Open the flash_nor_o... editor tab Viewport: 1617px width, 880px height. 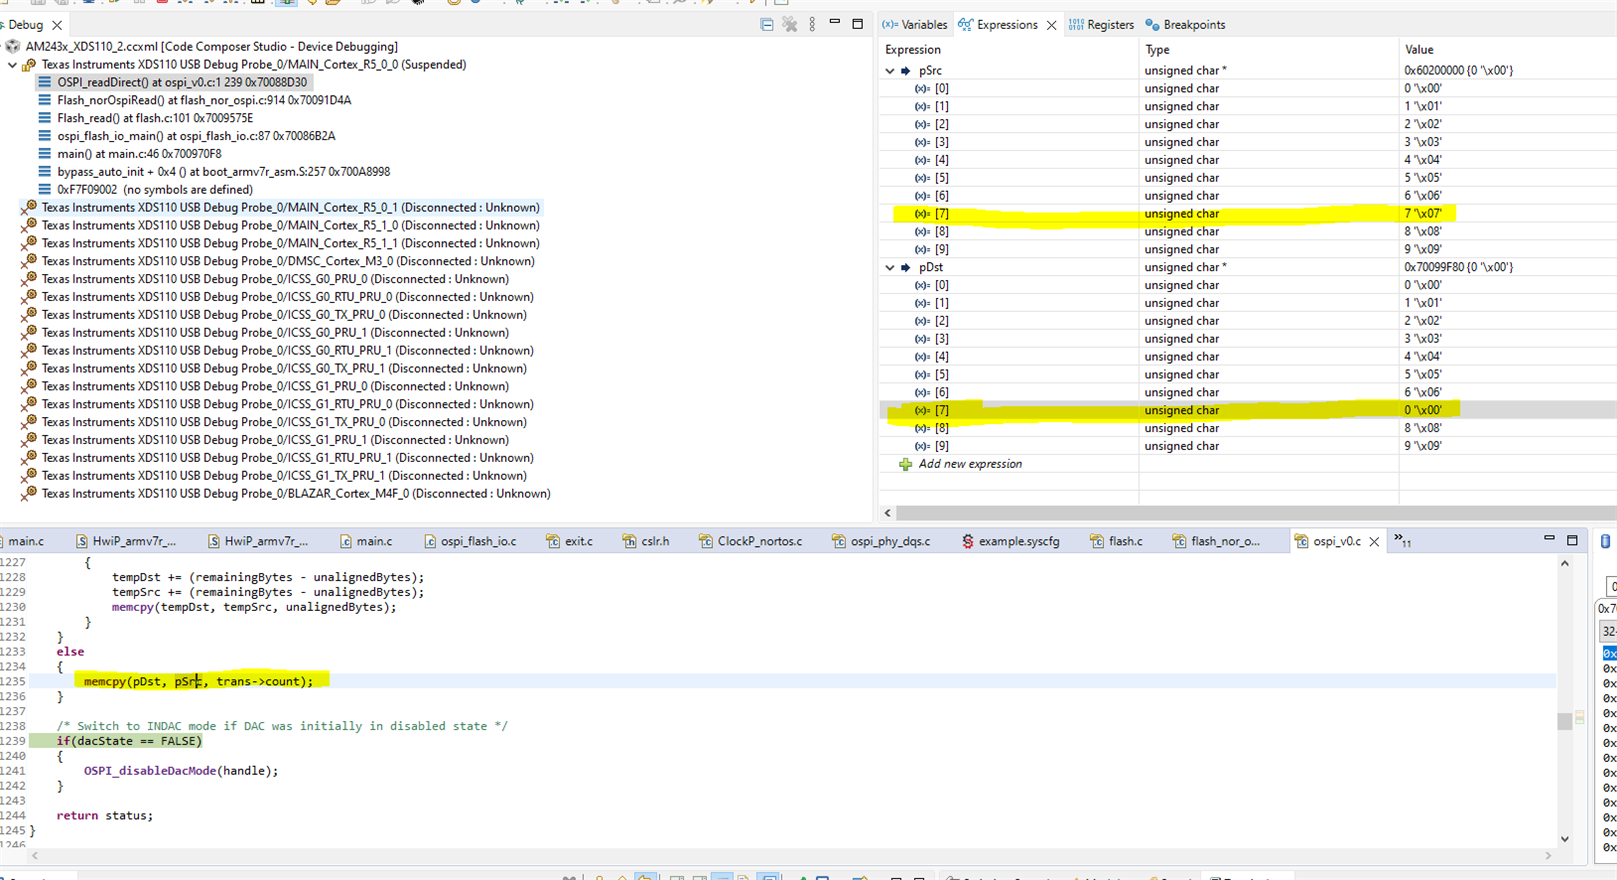coord(1216,541)
